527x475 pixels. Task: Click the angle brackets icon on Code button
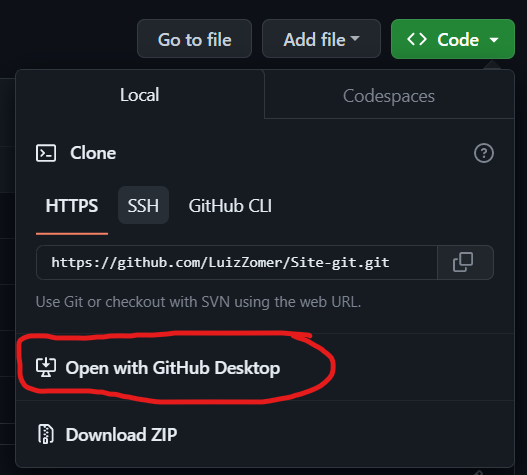tap(417, 39)
